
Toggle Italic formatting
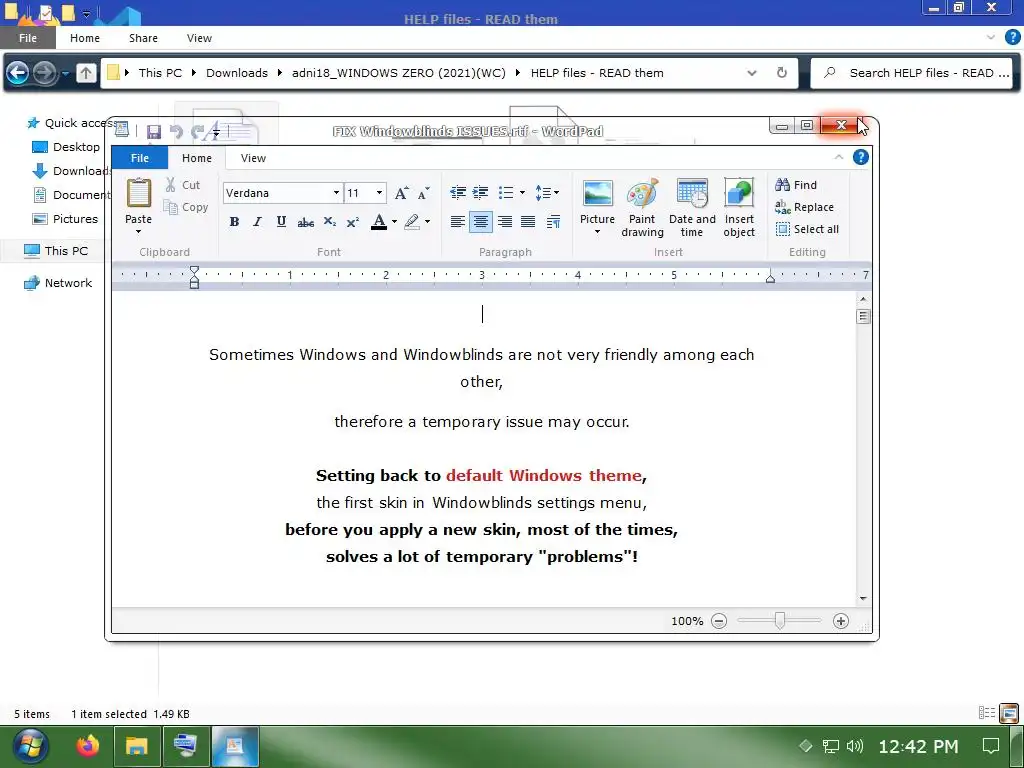click(x=257, y=222)
